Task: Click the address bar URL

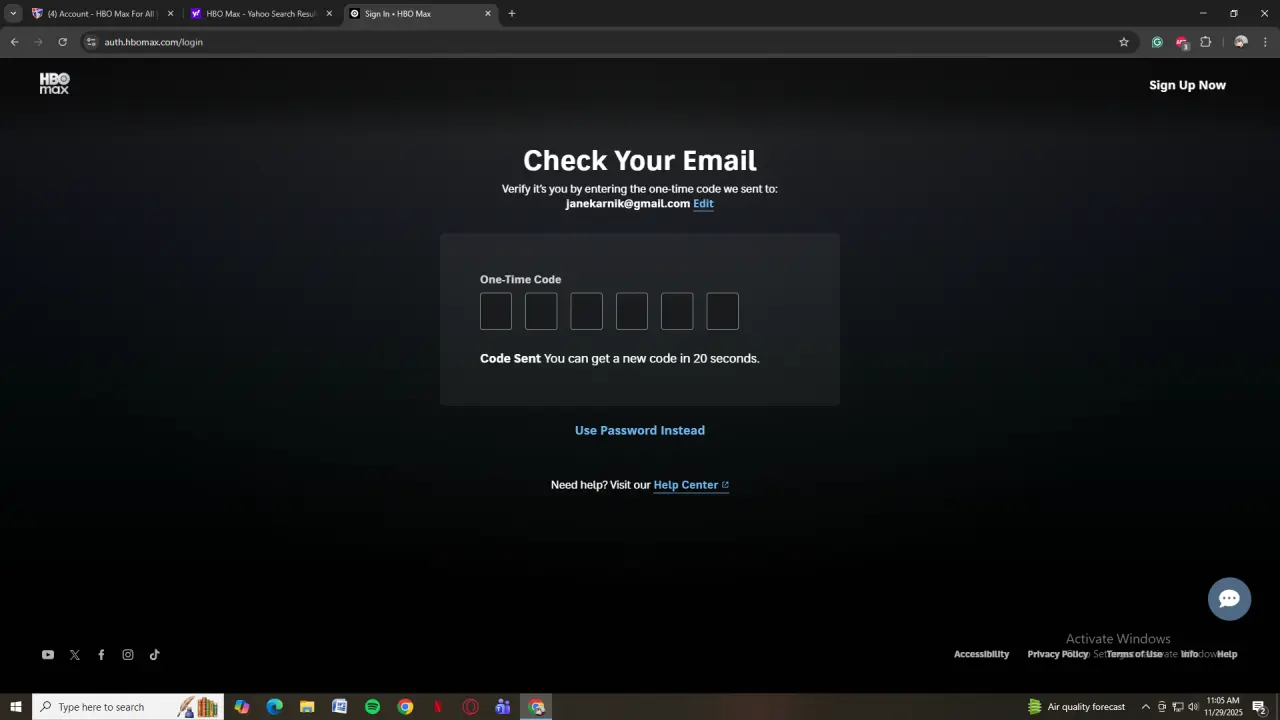Action: pos(154,42)
